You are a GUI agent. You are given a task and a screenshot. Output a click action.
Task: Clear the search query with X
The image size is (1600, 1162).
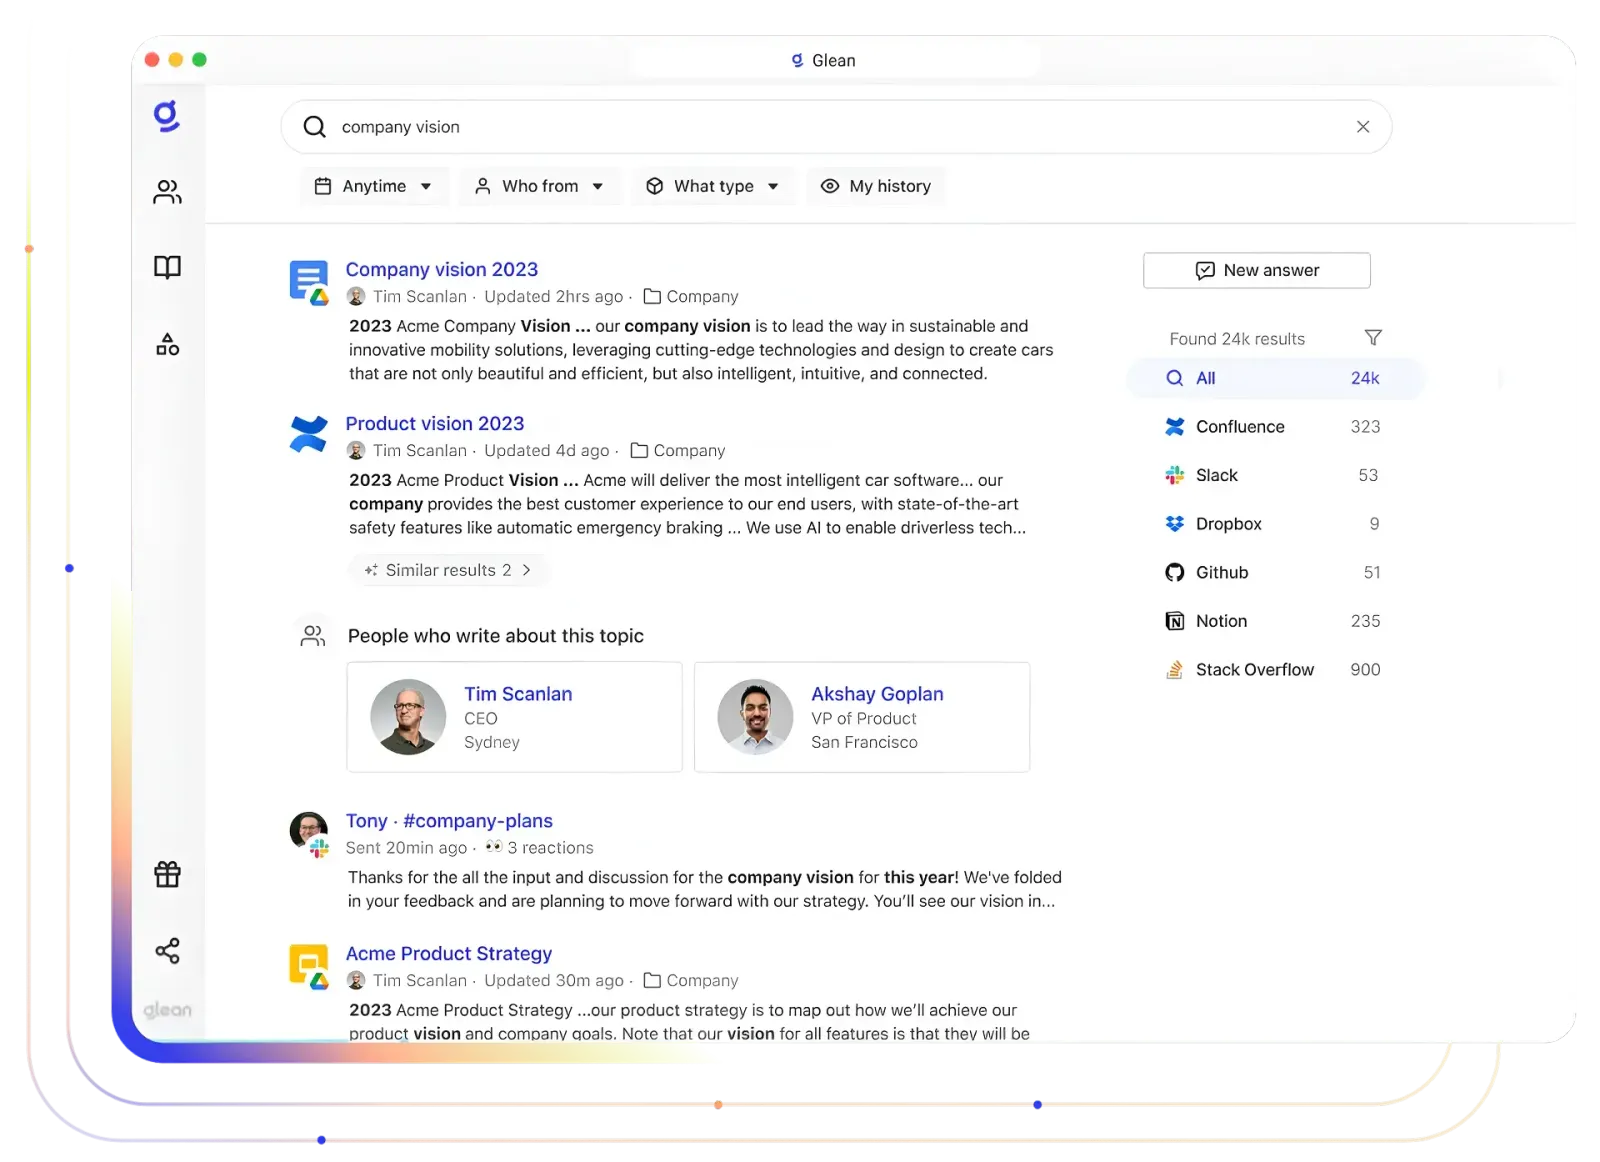pos(1362,127)
